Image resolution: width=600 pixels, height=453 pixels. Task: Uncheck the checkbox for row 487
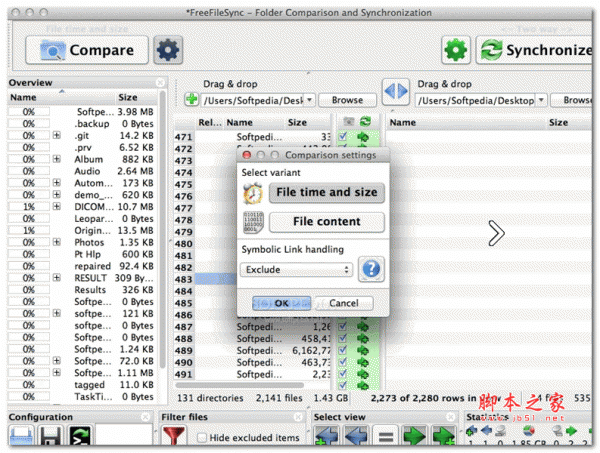tap(343, 326)
